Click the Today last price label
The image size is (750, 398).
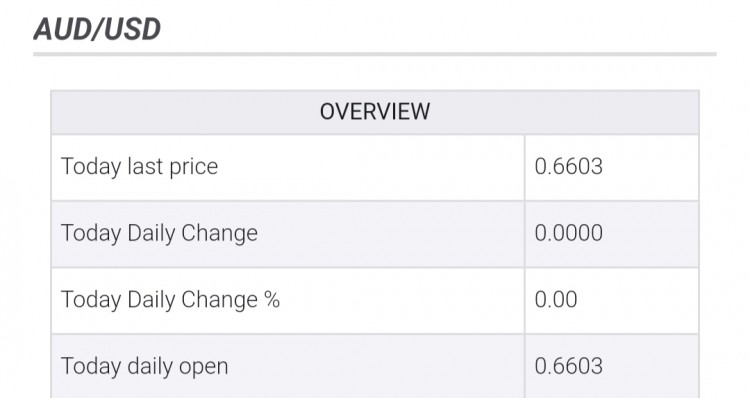(139, 167)
